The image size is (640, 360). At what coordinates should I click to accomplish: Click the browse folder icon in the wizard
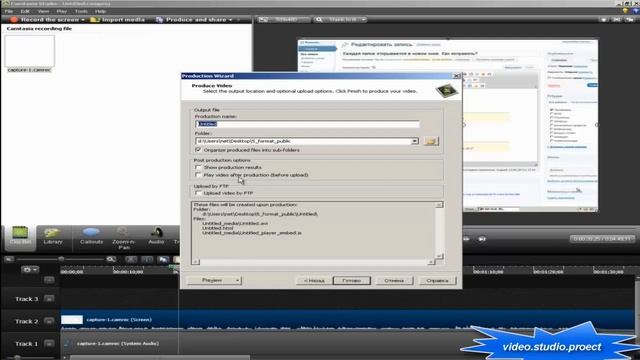pos(431,141)
